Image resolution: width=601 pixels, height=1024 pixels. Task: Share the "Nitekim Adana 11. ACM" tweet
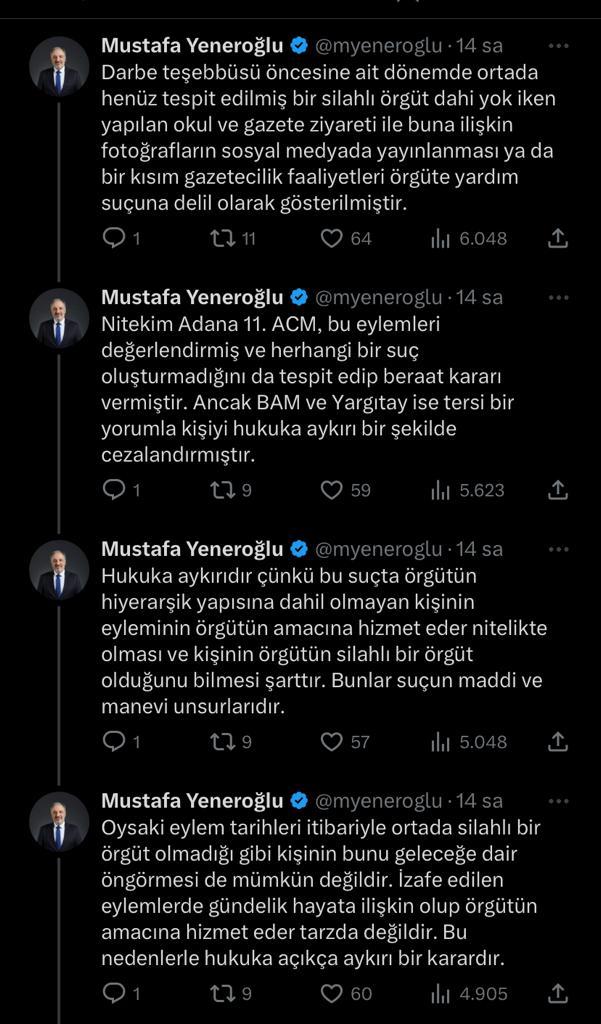click(x=559, y=490)
